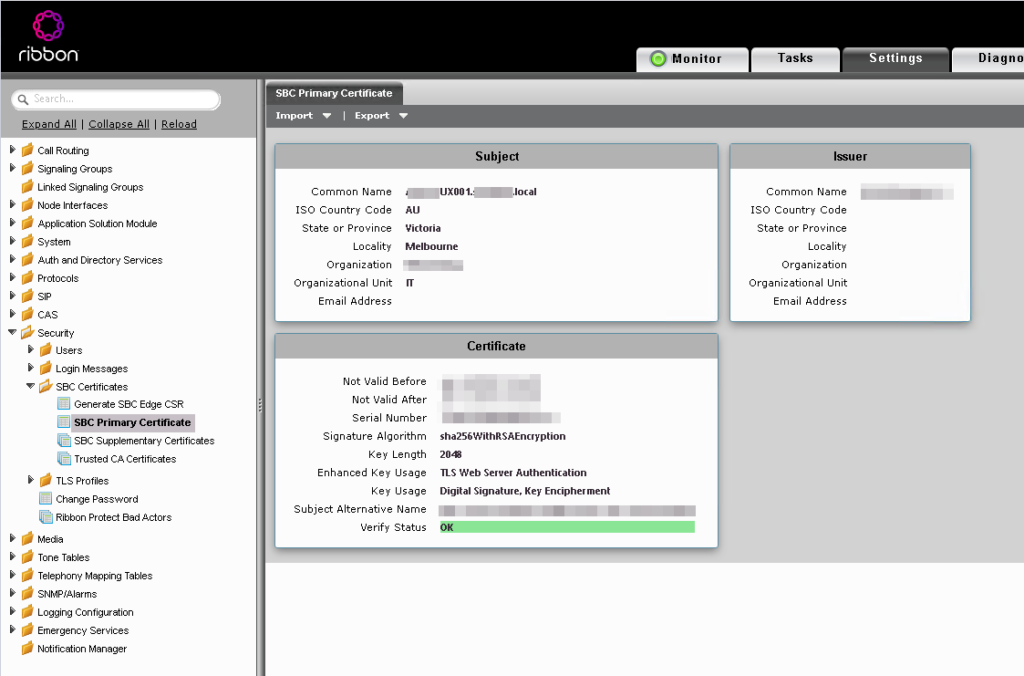
Task: Click the SBC Certificates open folder icon
Action: 46,387
